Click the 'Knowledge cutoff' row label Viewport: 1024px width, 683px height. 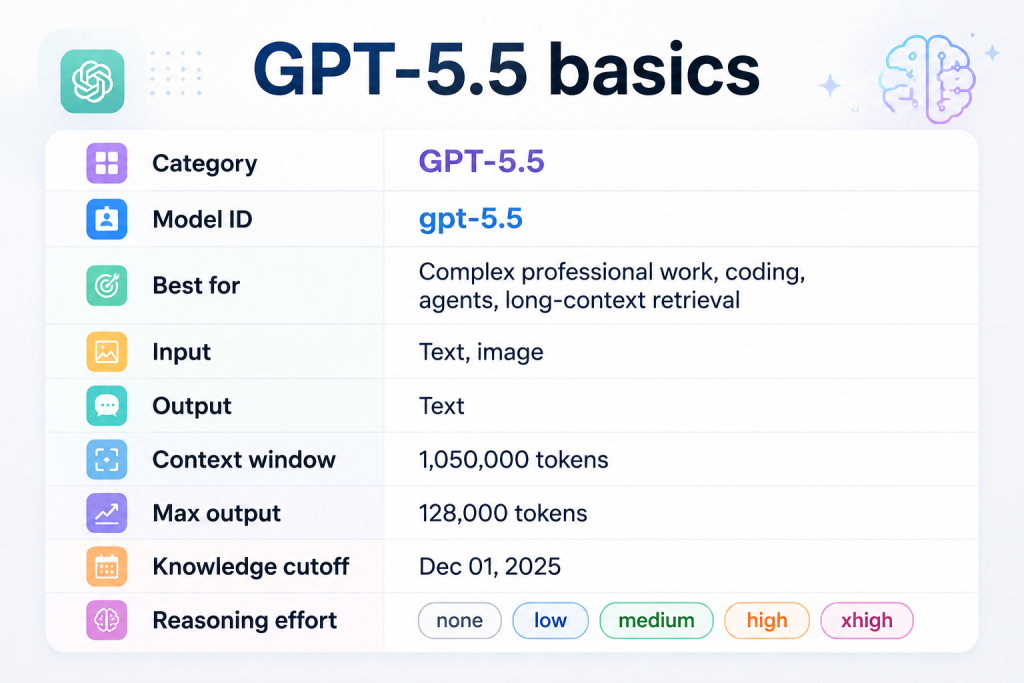tap(251, 567)
